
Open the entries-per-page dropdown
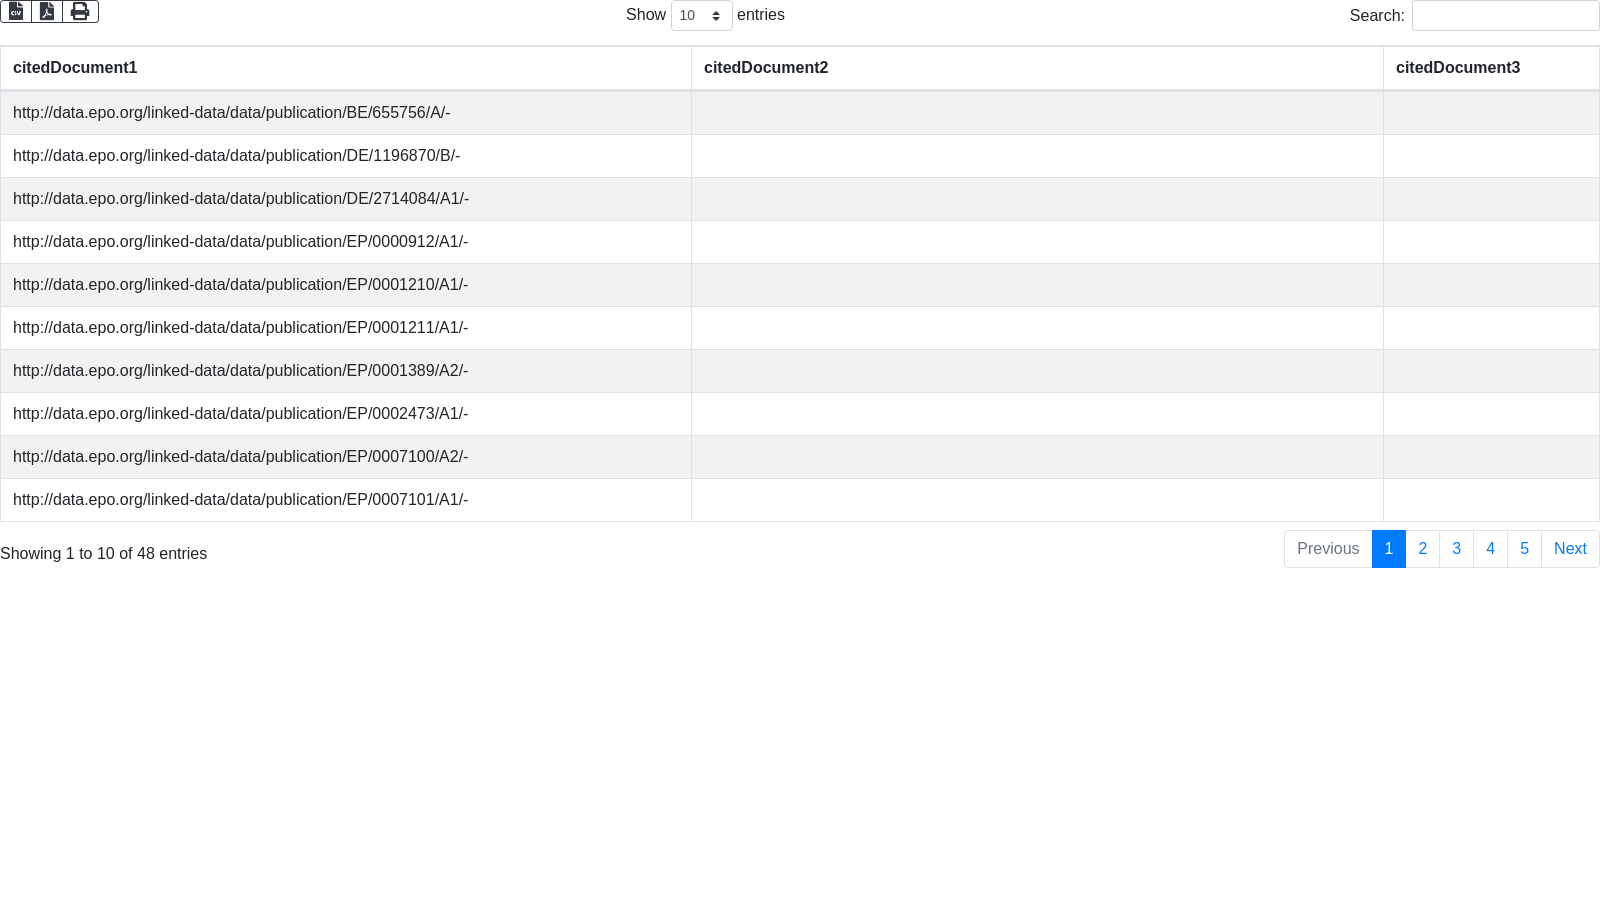(x=701, y=16)
